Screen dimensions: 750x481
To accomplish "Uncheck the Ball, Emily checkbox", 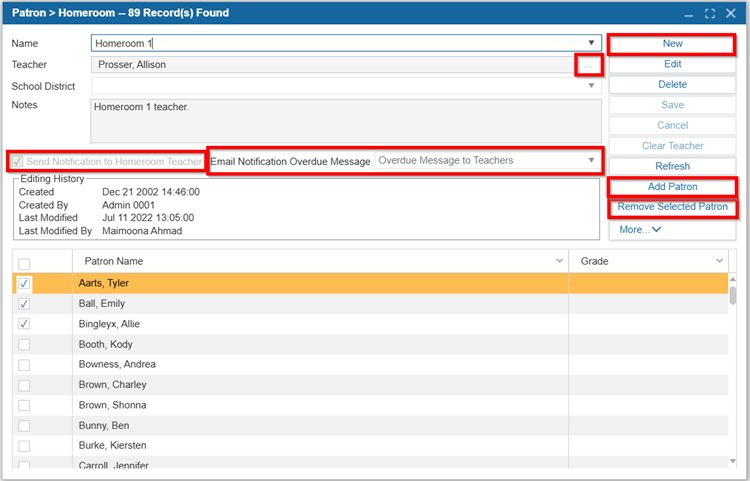I will [24, 304].
